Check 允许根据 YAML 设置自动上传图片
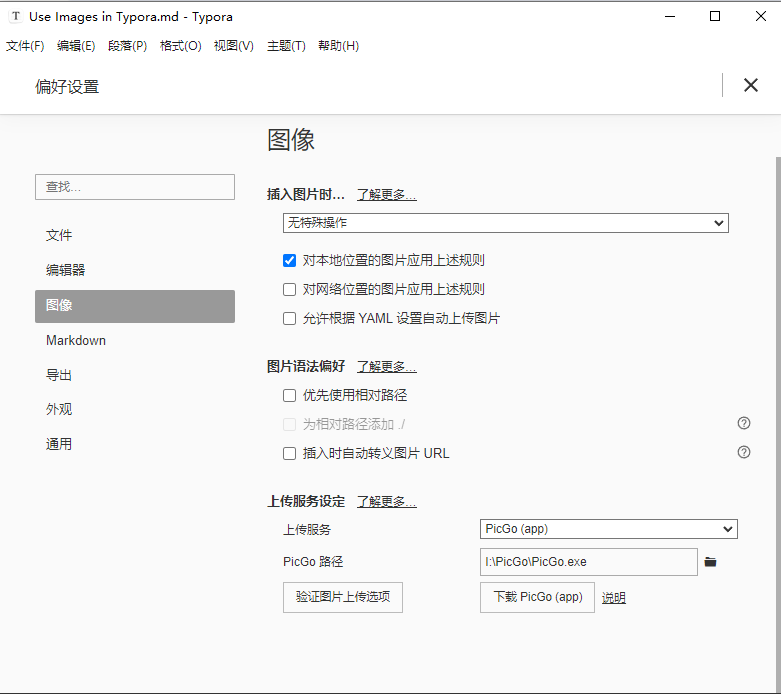The width and height of the screenshot is (781, 694). click(290, 318)
